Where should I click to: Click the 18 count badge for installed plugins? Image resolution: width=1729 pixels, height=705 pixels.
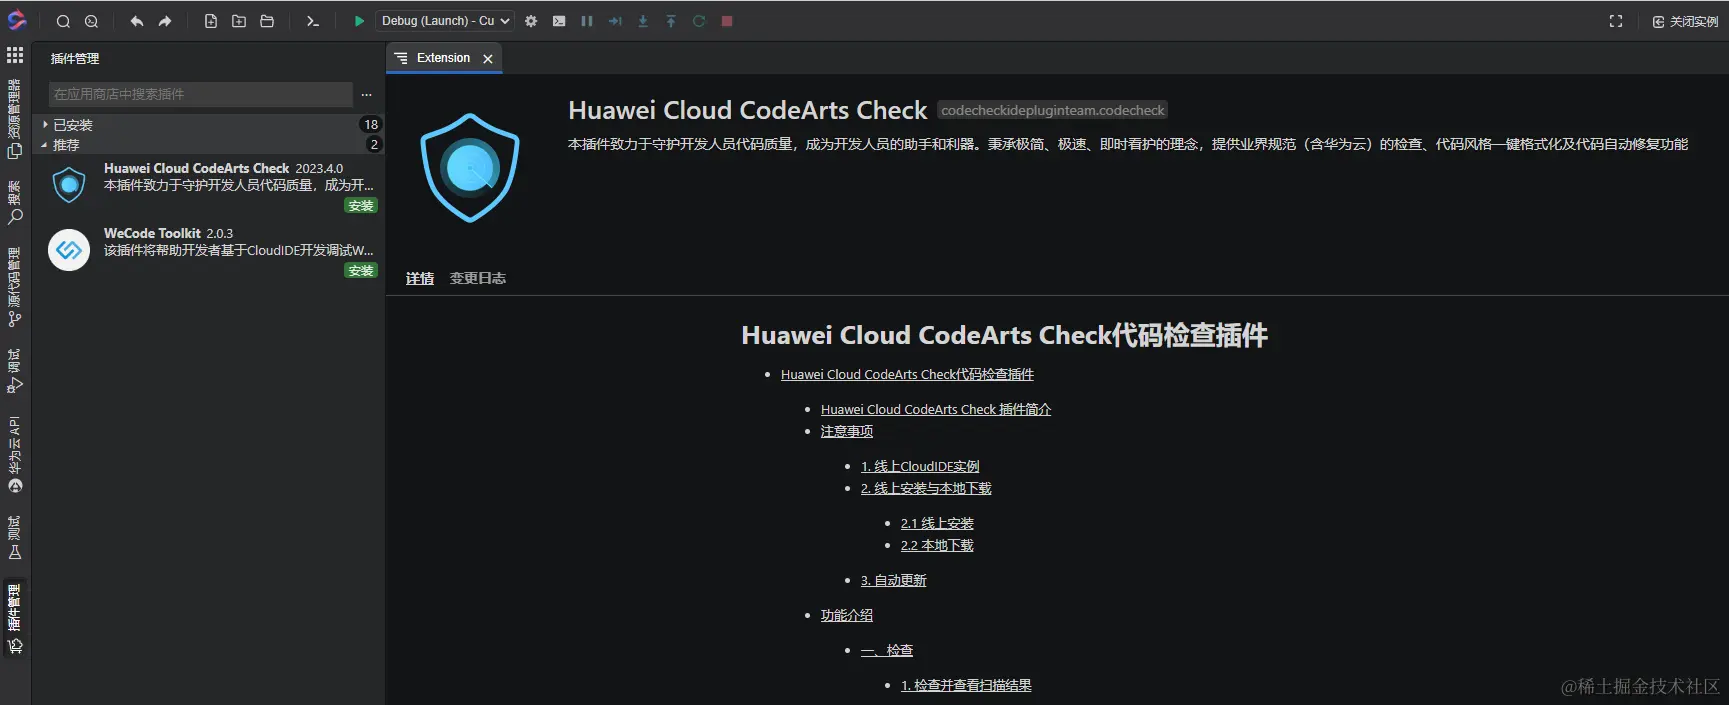371,125
